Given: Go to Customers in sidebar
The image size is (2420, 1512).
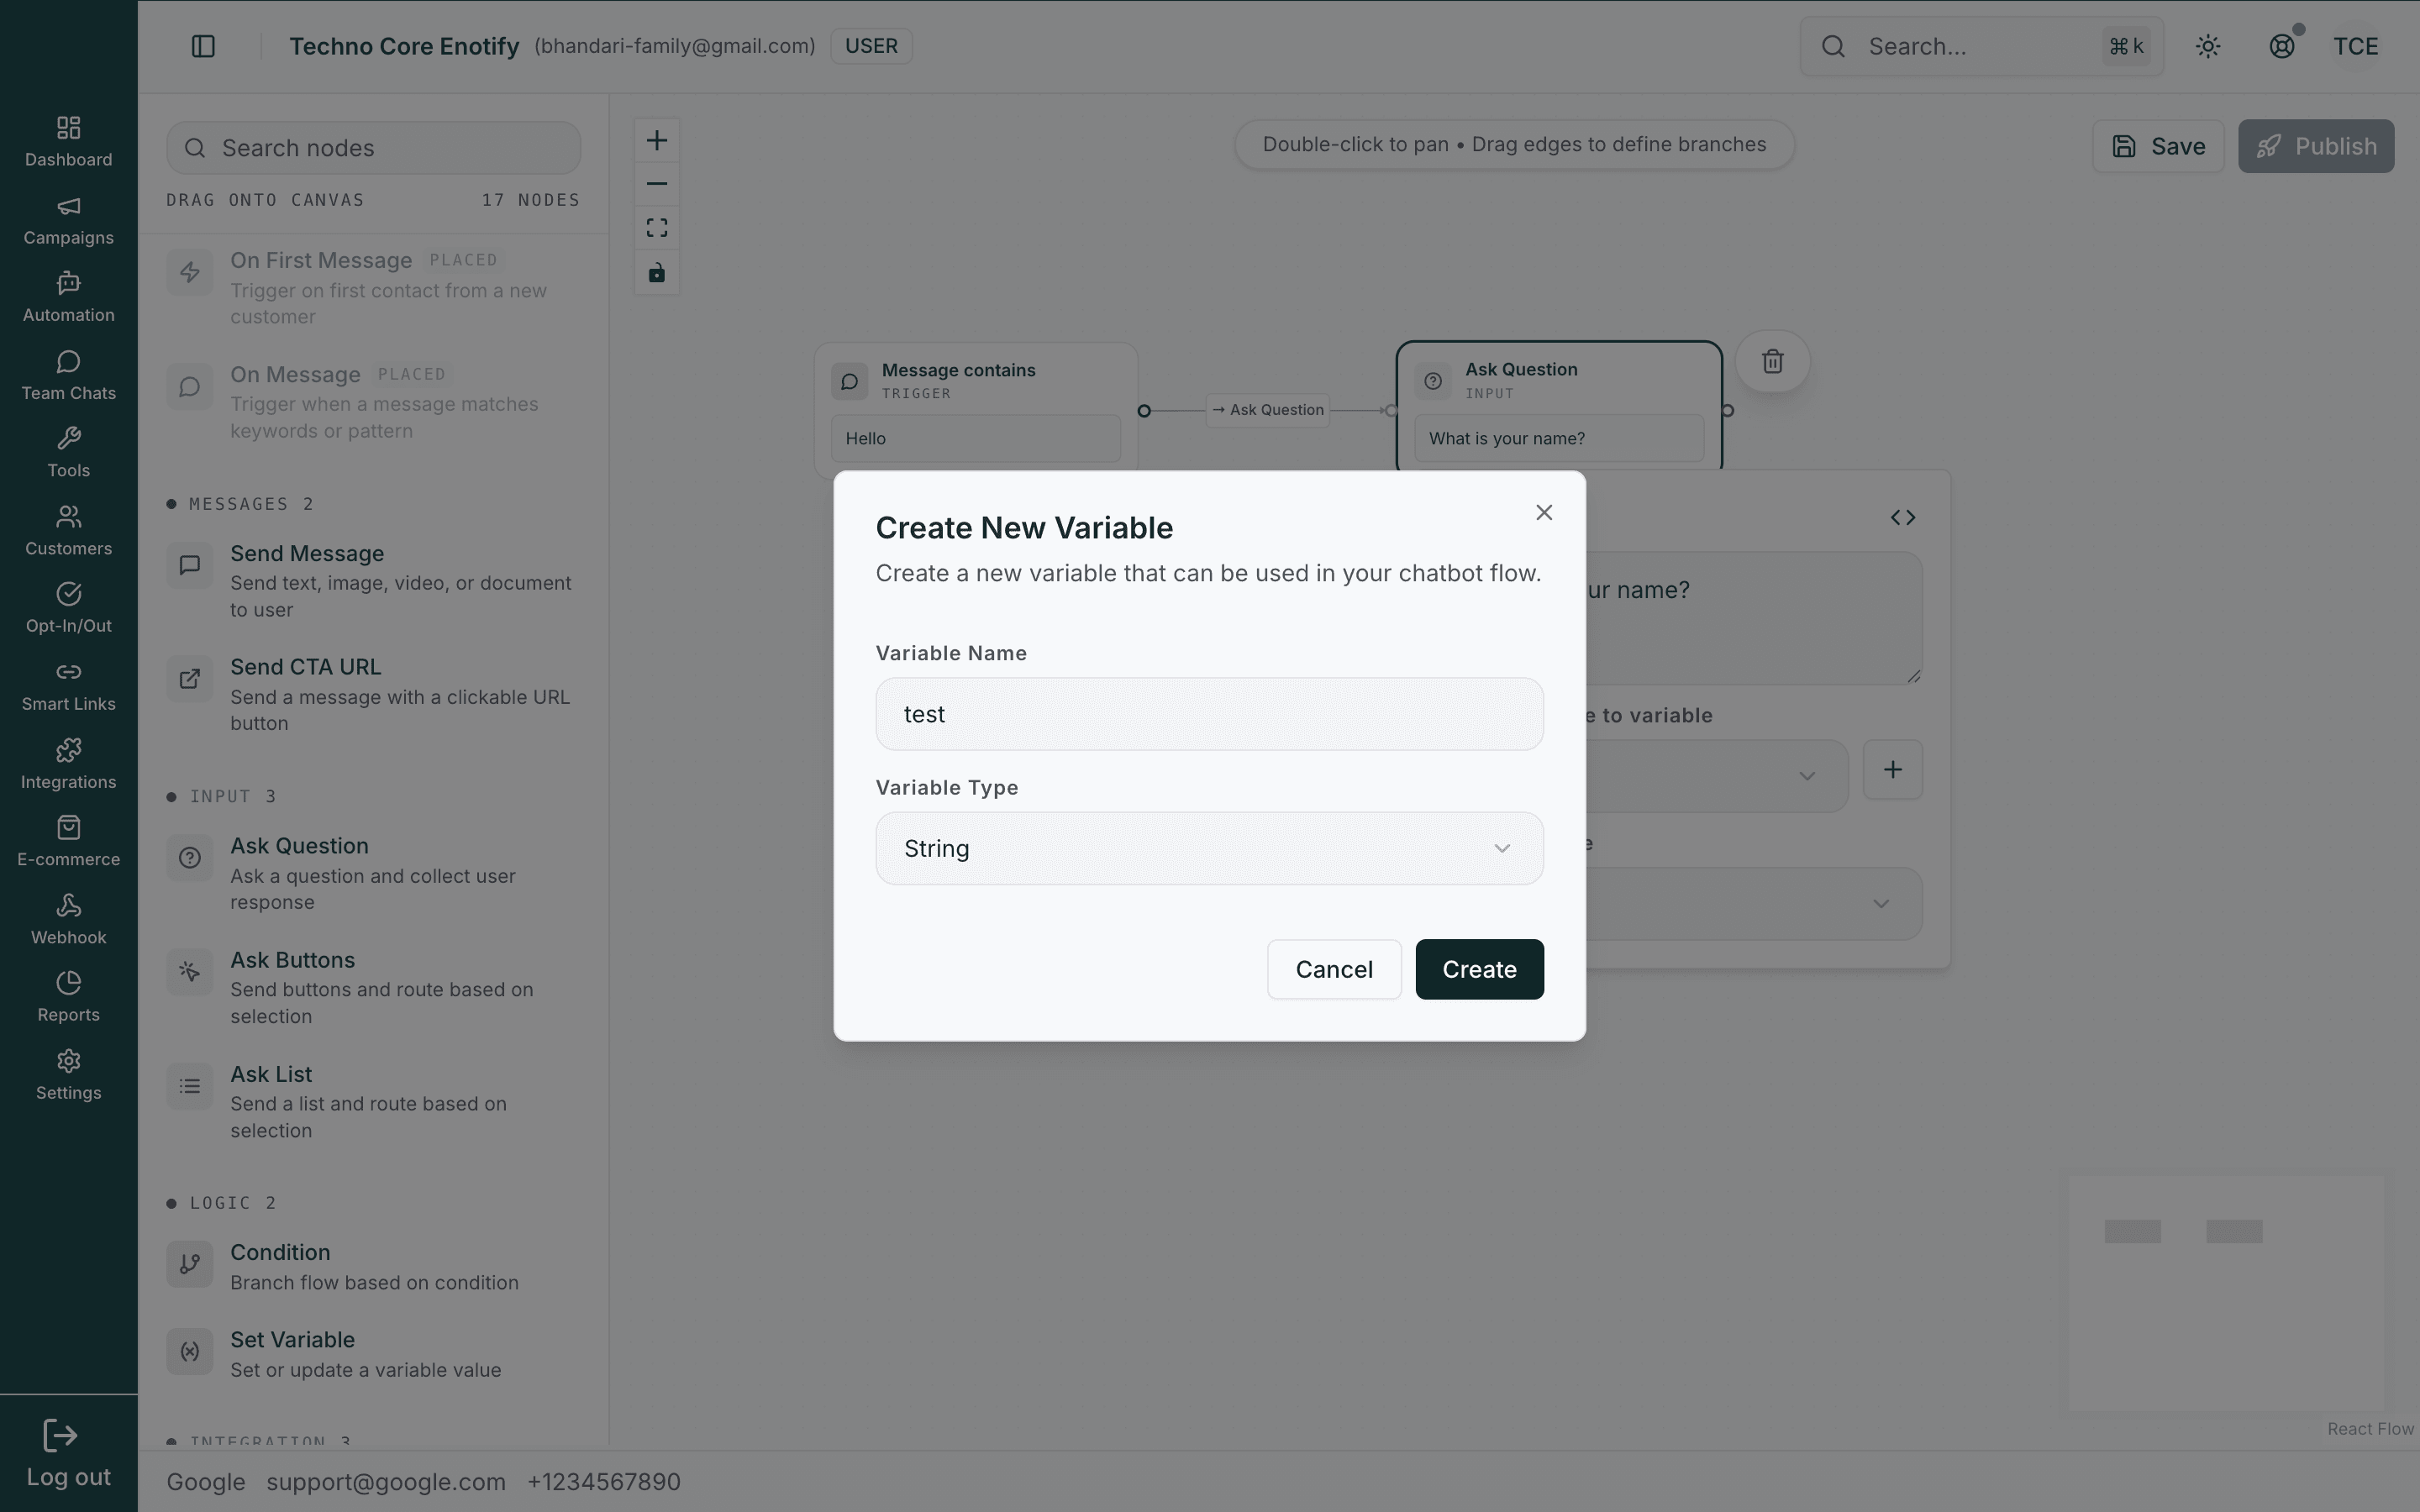Looking at the screenshot, I should click(x=68, y=530).
